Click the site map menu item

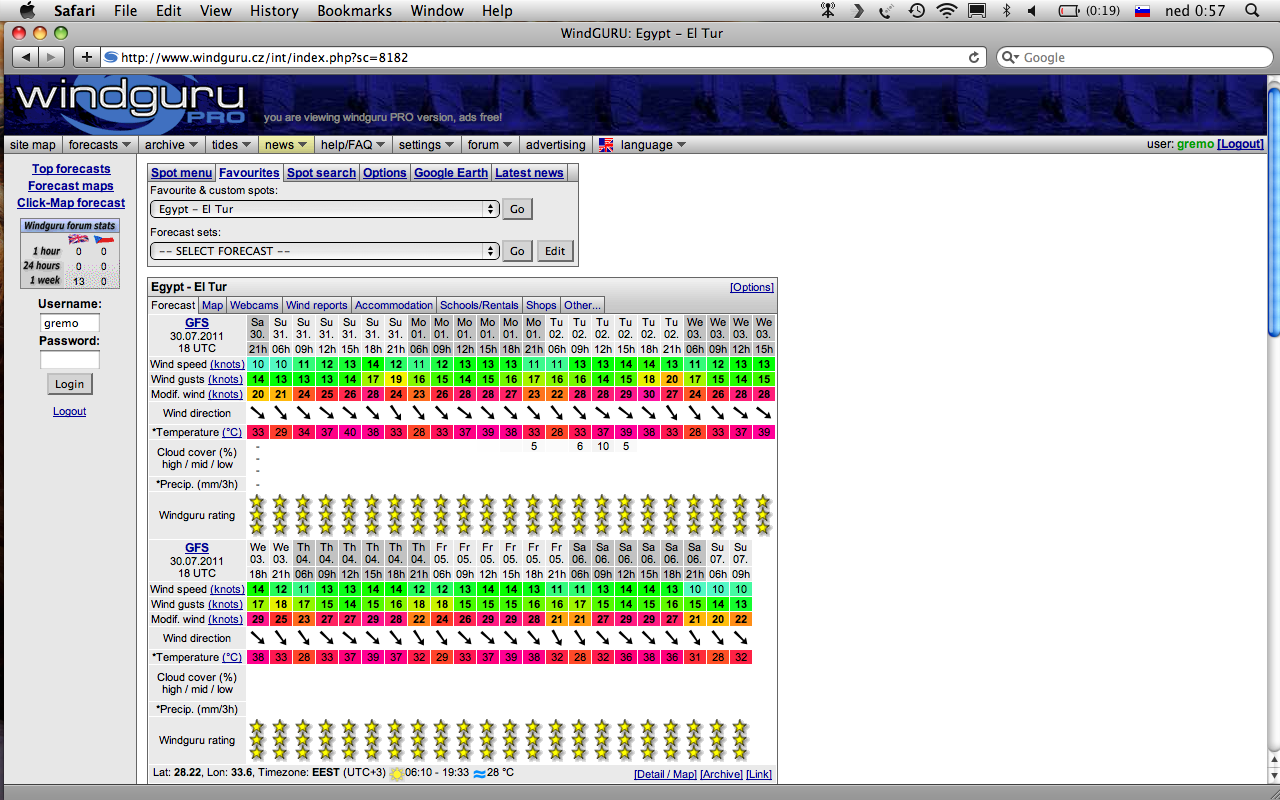(x=33, y=145)
